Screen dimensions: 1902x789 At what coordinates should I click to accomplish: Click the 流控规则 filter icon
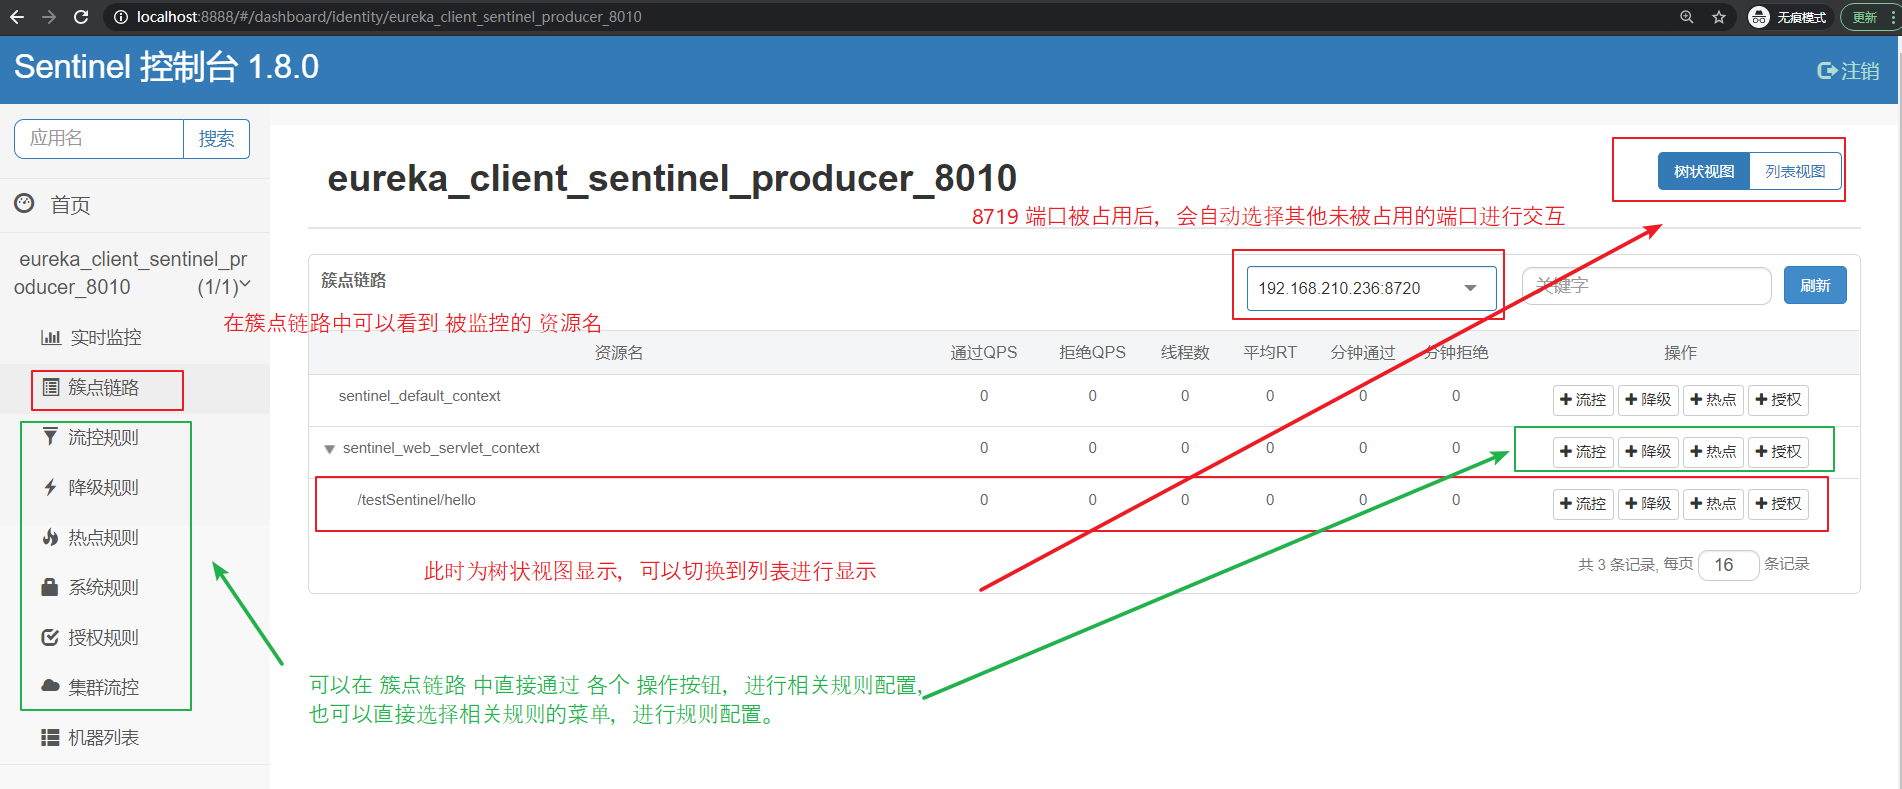pos(50,436)
